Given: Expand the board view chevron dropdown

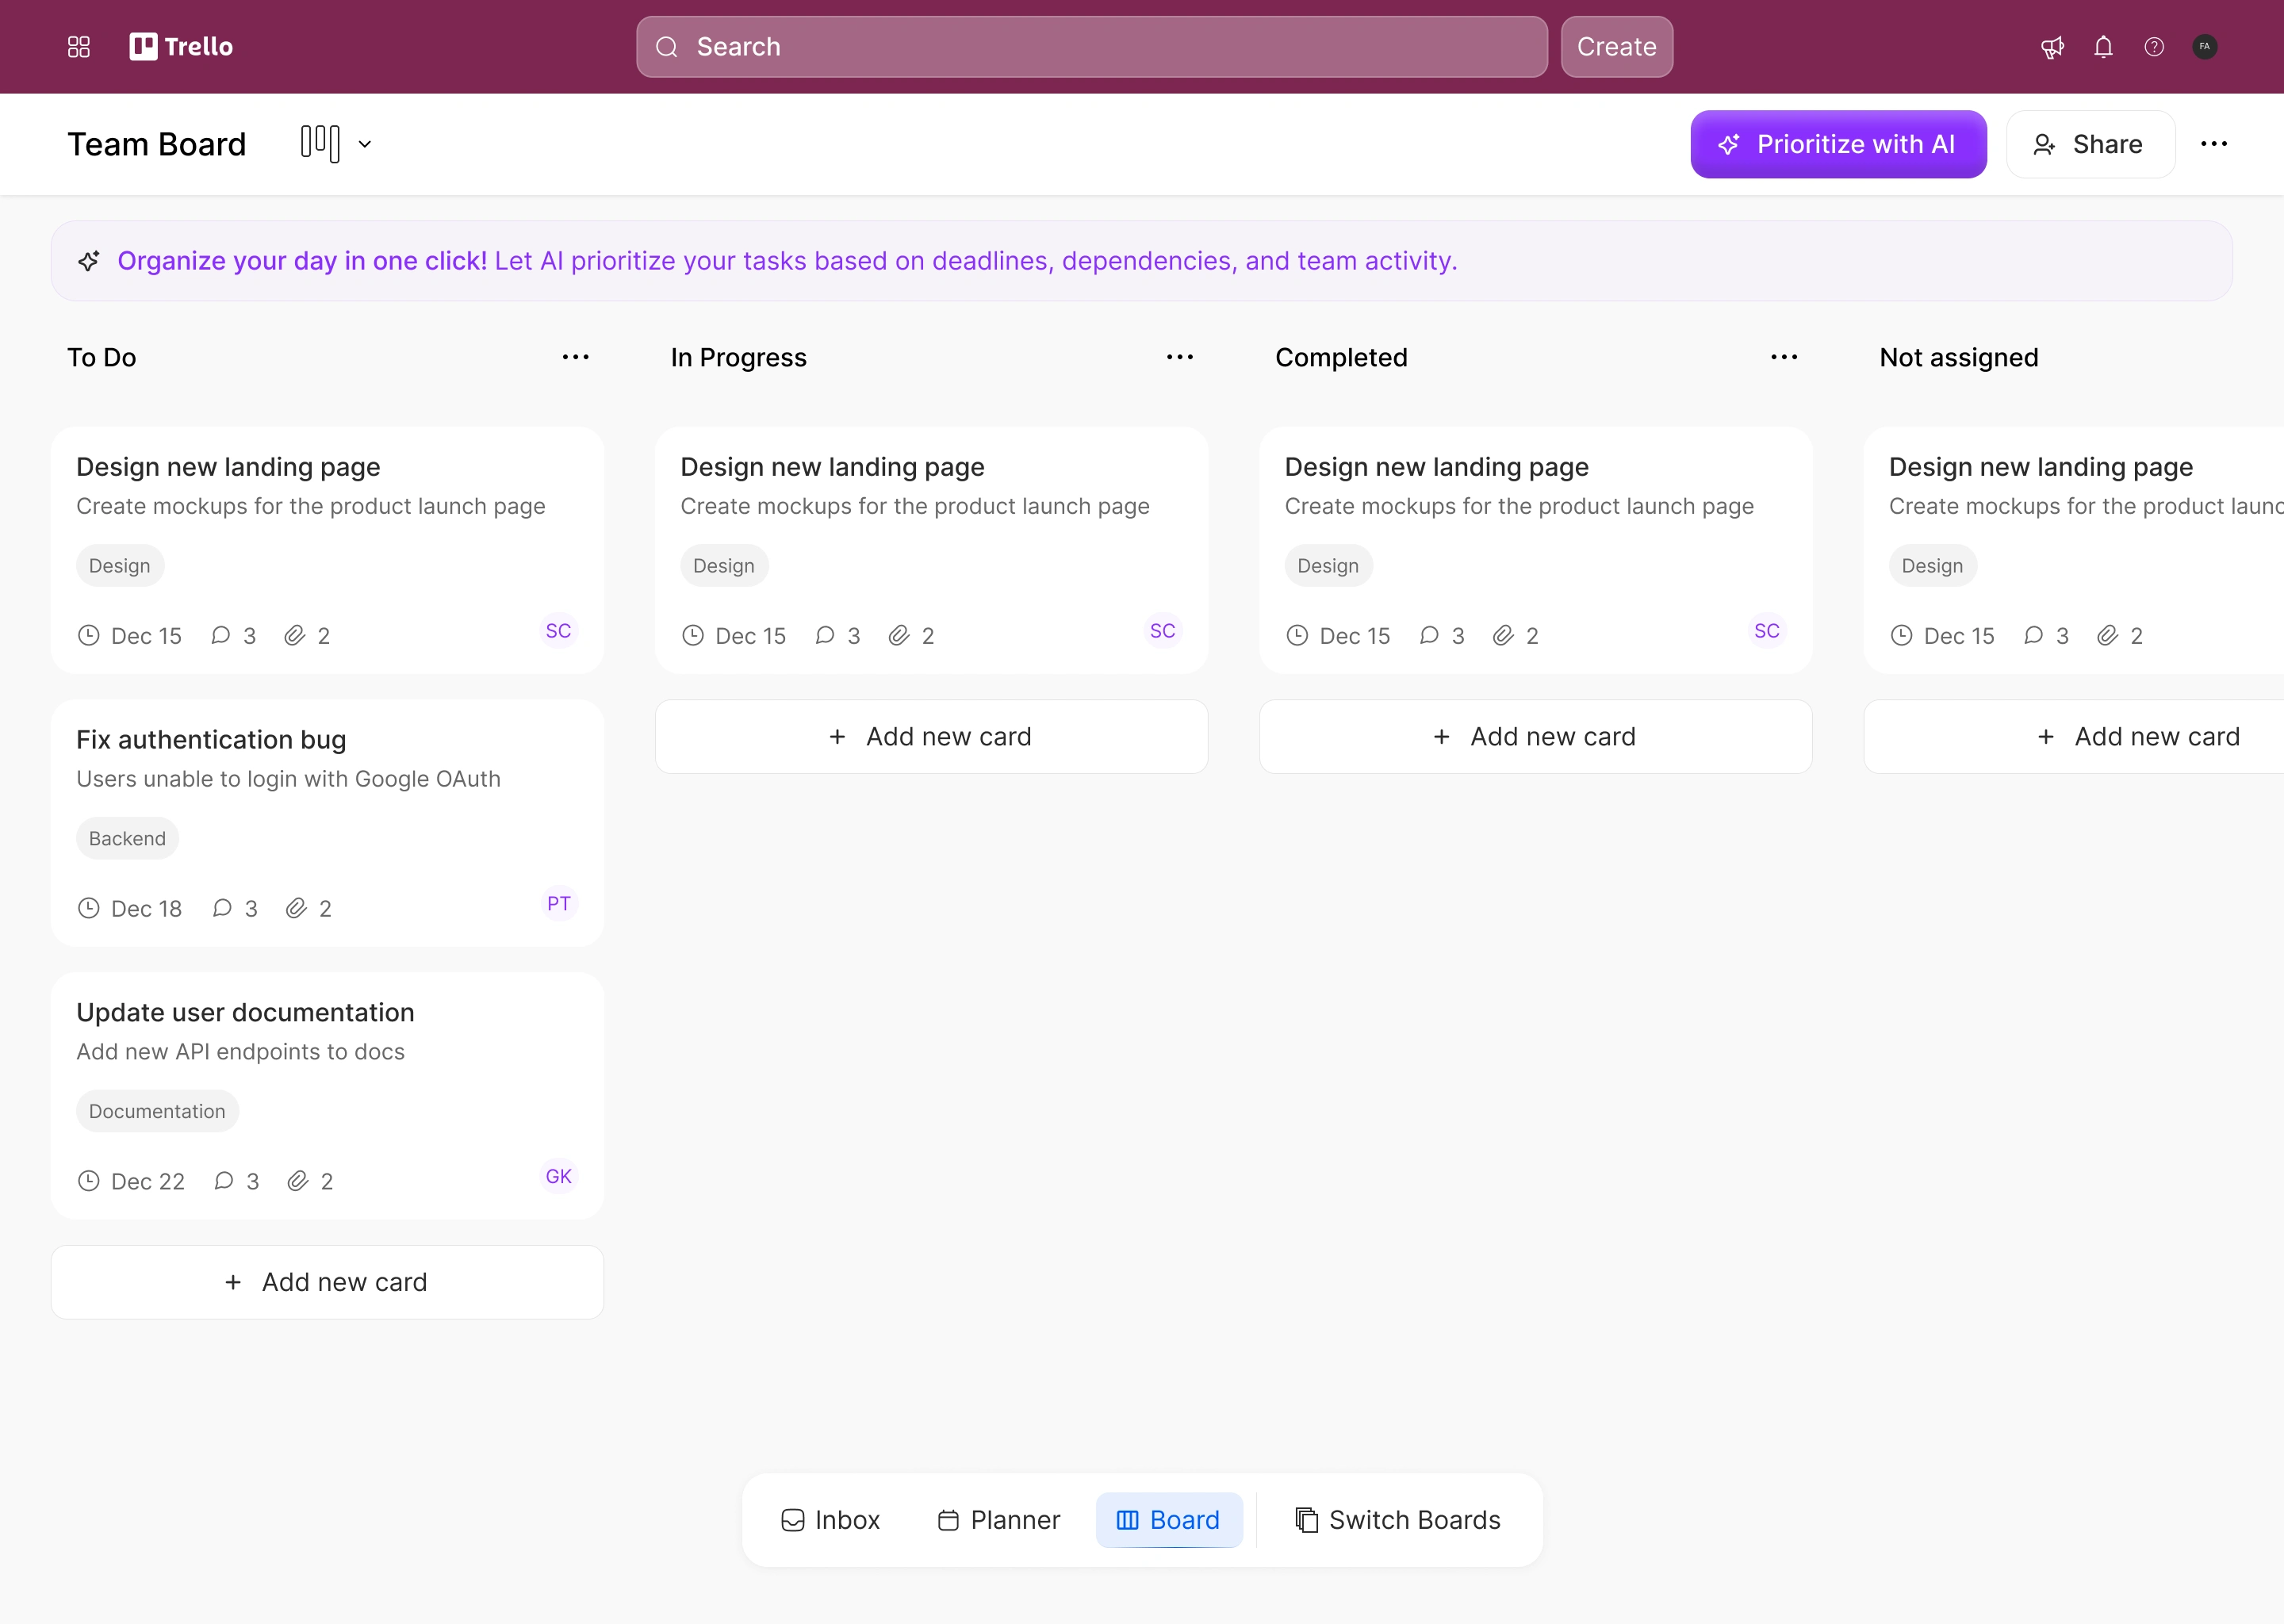Looking at the screenshot, I should pos(365,144).
